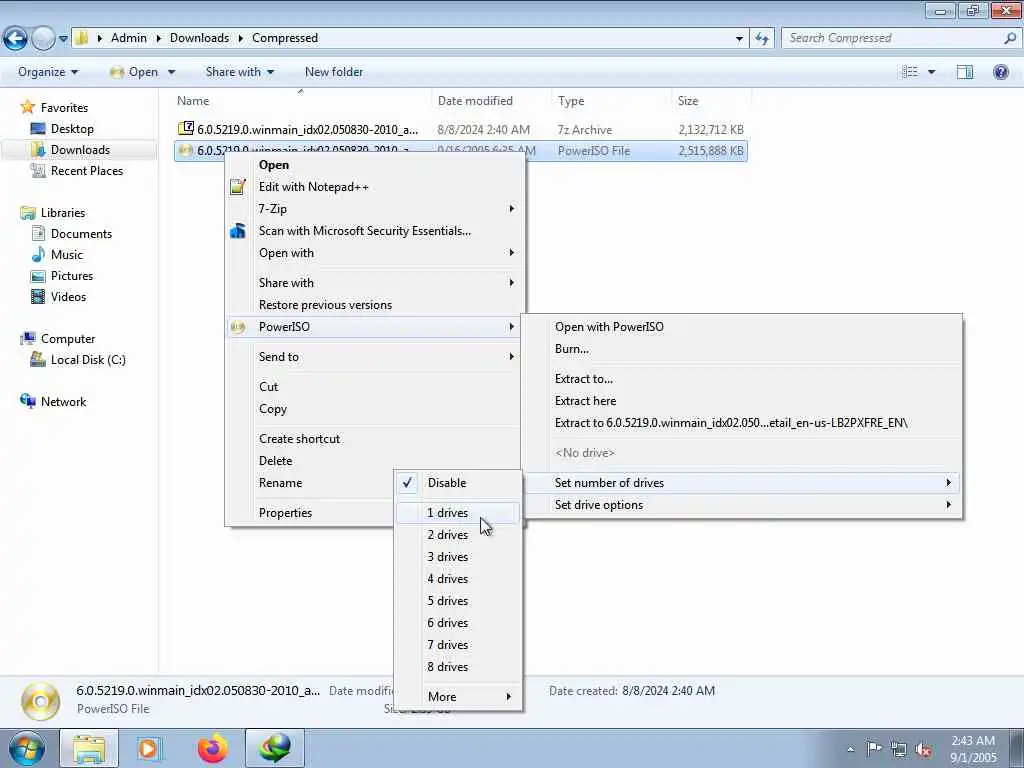The width and height of the screenshot is (1024, 768).
Task: Open Properties from the context menu
Action: 310,513
